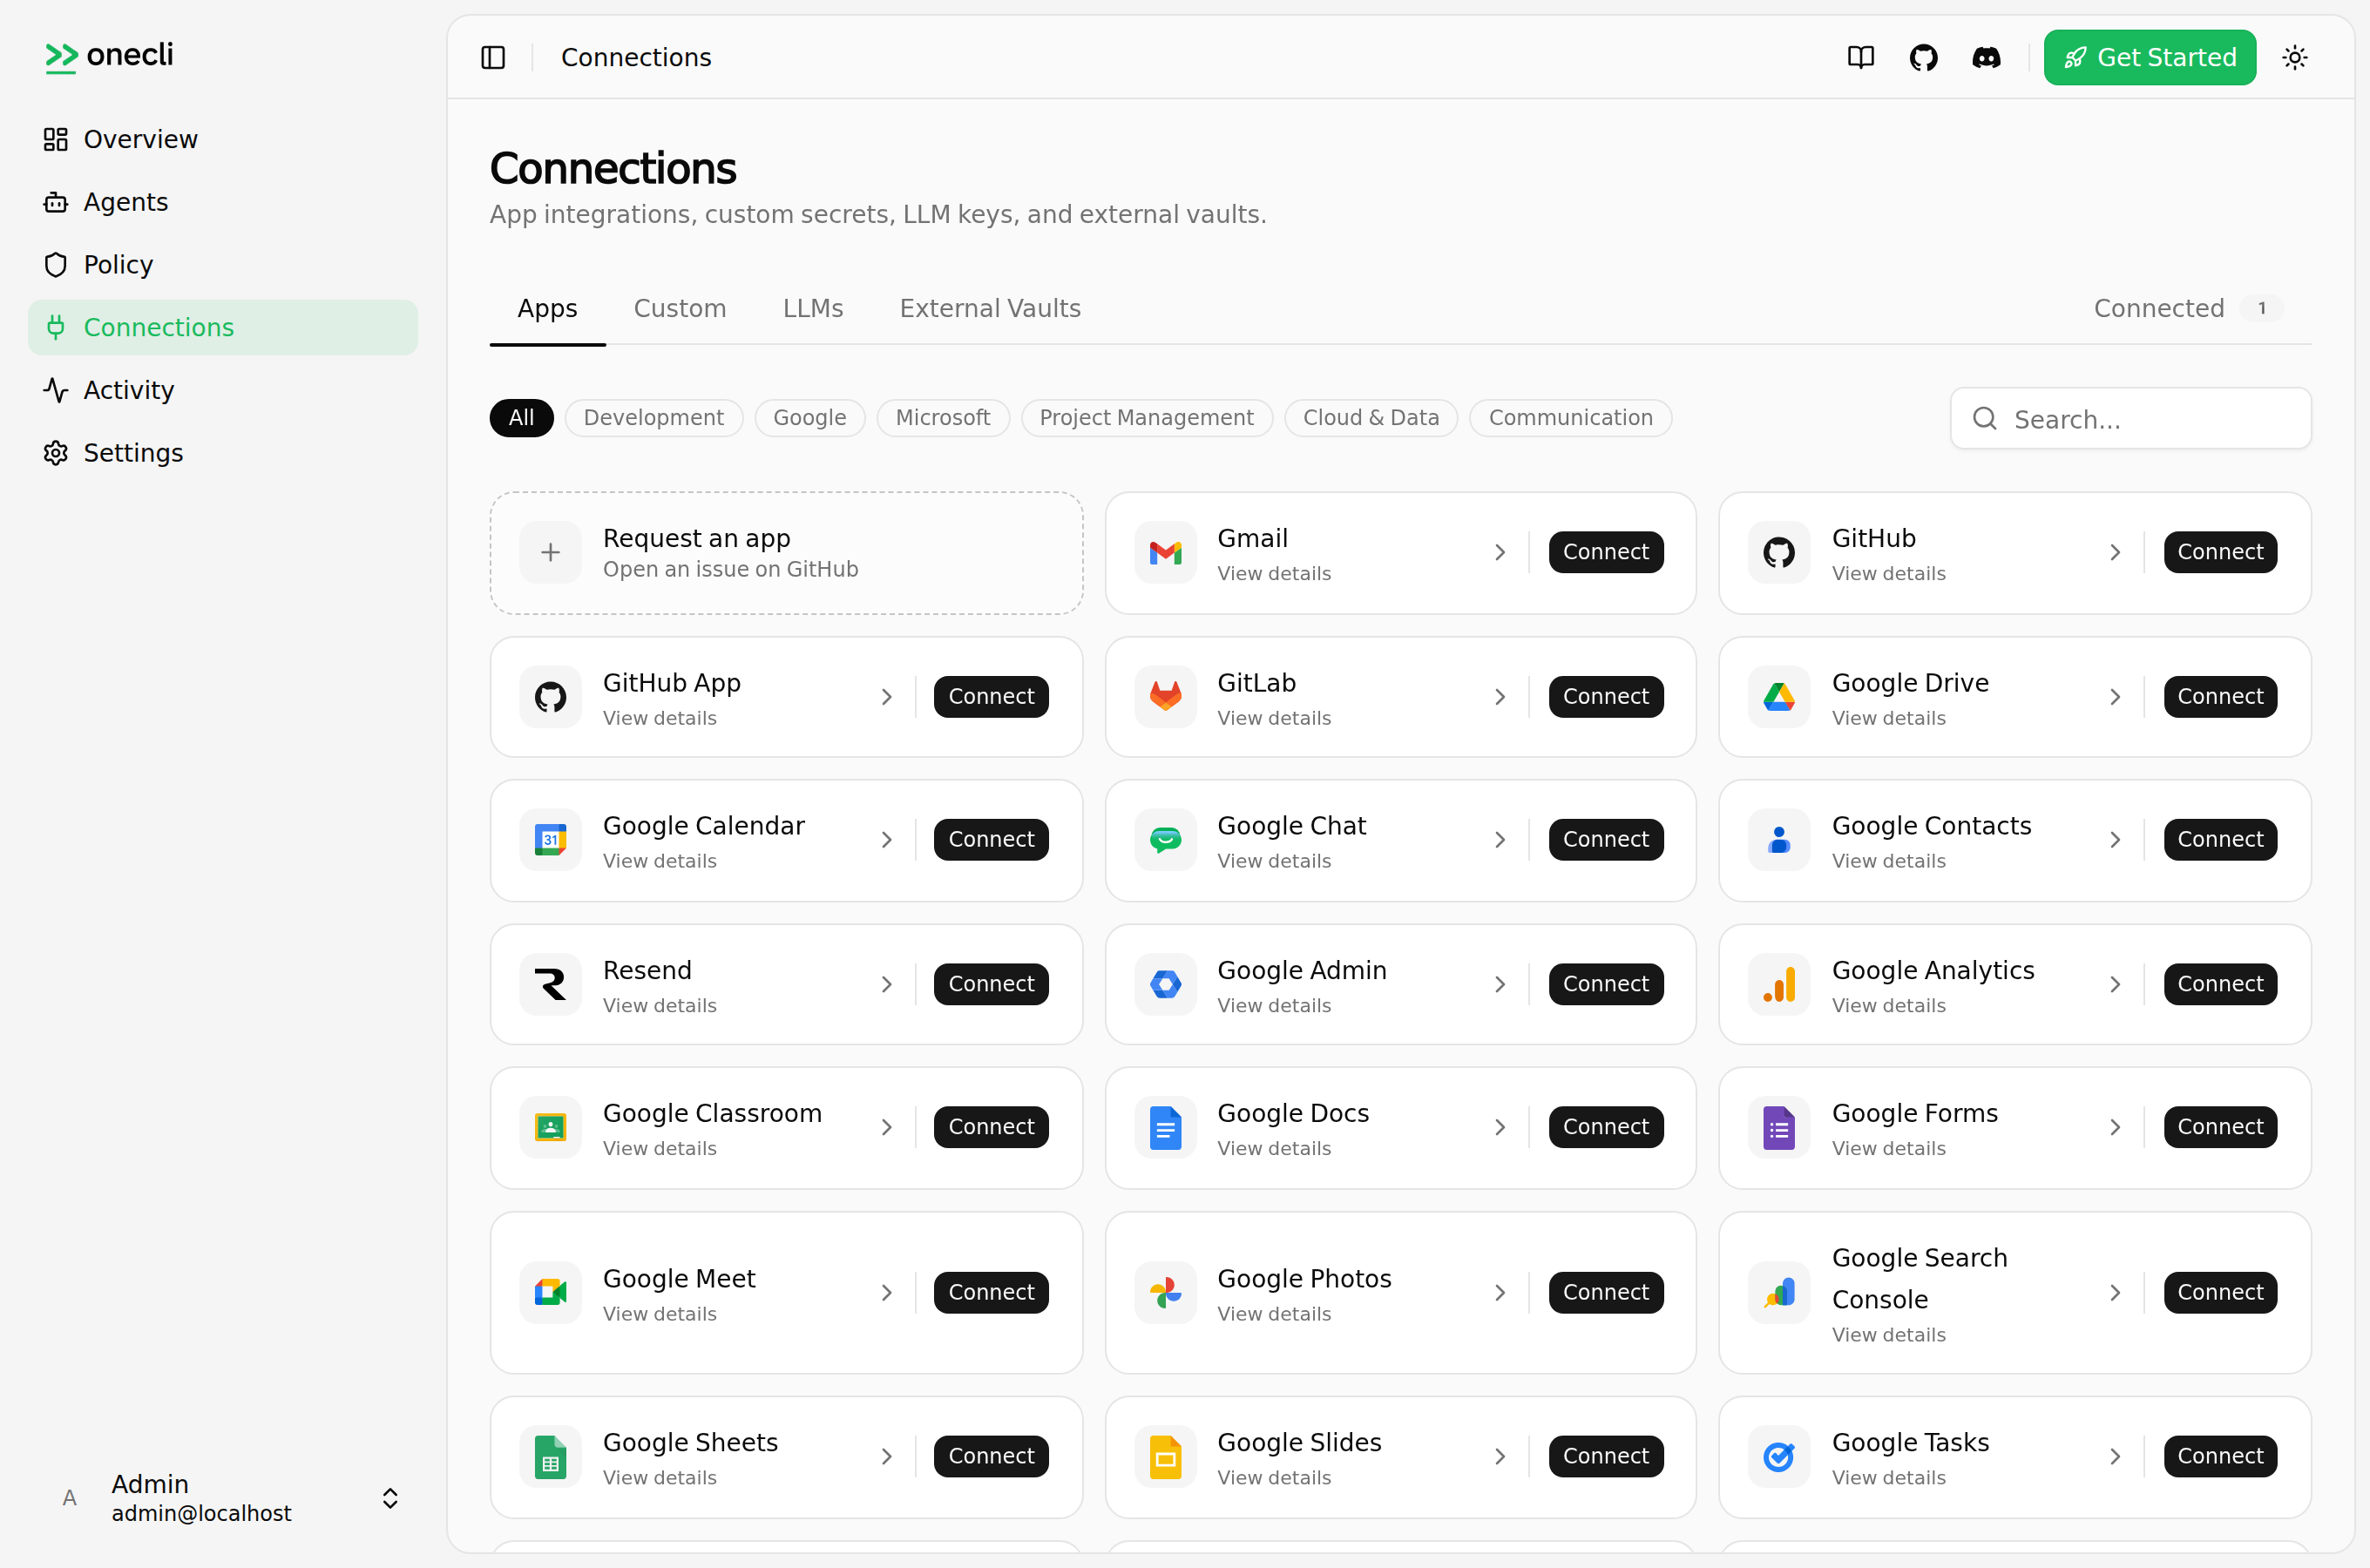This screenshot has width=2370, height=1568.
Task: Click the onecli logo
Action: click(x=109, y=56)
